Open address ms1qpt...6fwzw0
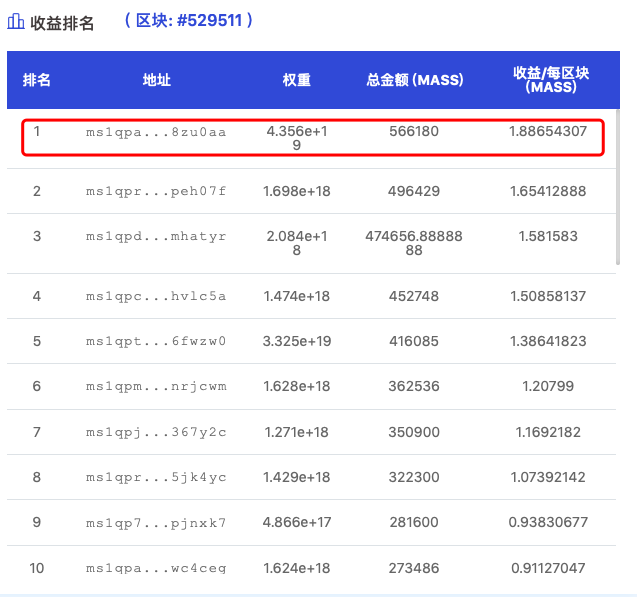This screenshot has width=637, height=597. click(x=156, y=341)
